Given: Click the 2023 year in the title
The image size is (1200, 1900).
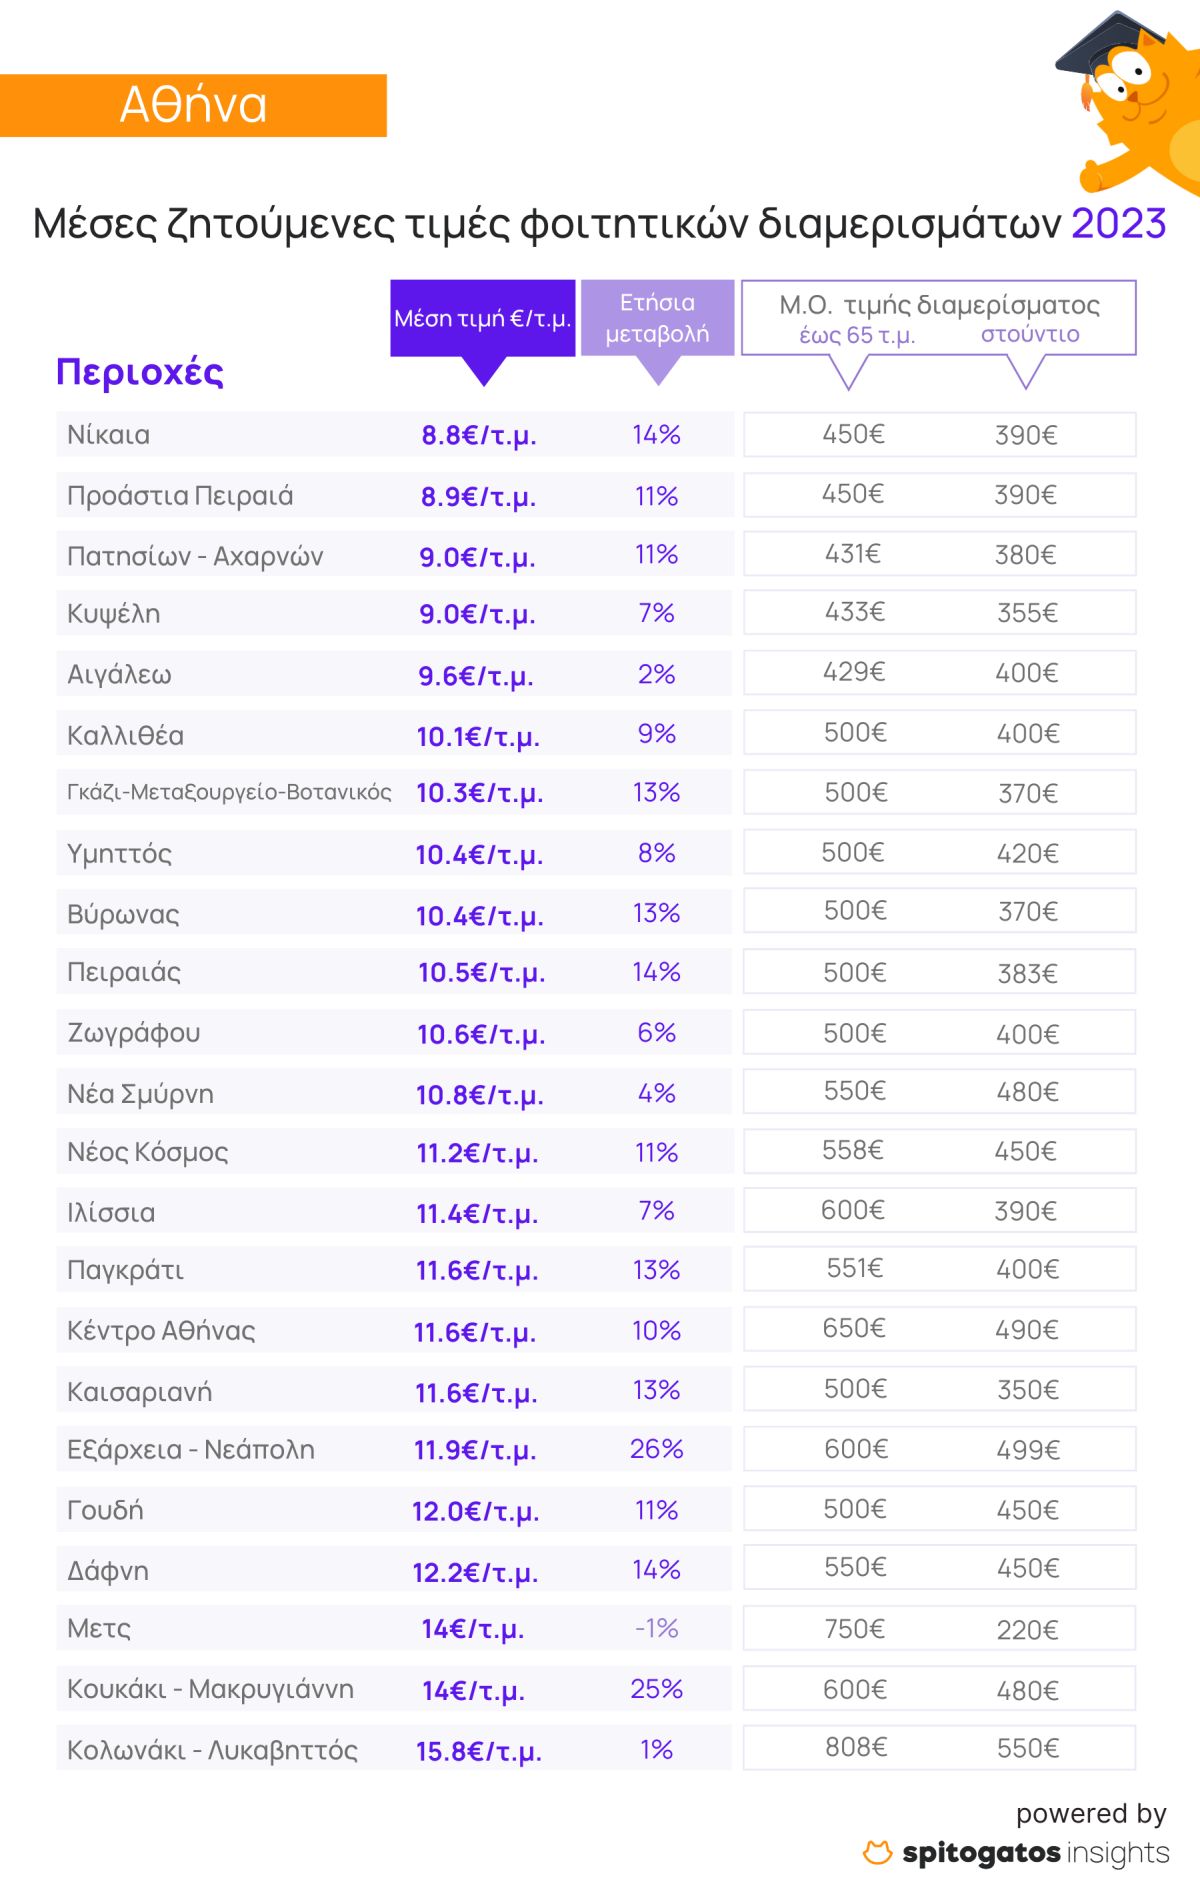Looking at the screenshot, I should pyautogui.click(x=1119, y=223).
